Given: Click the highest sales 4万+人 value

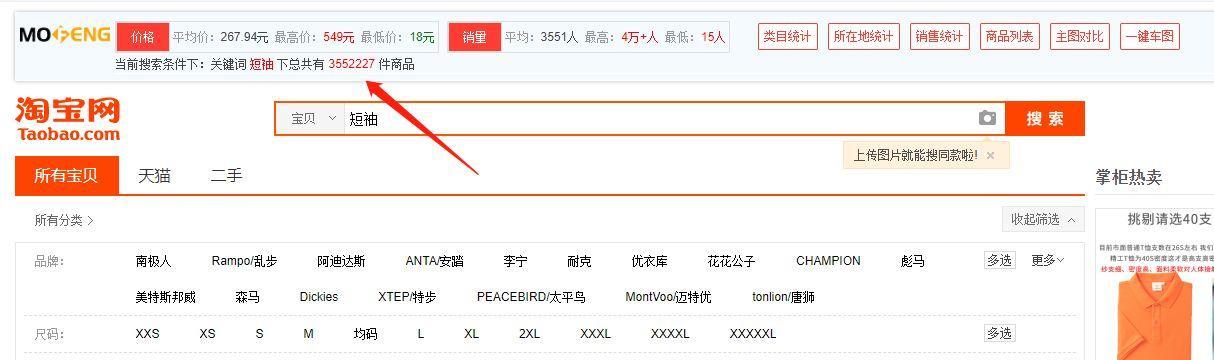Looking at the screenshot, I should point(639,37).
